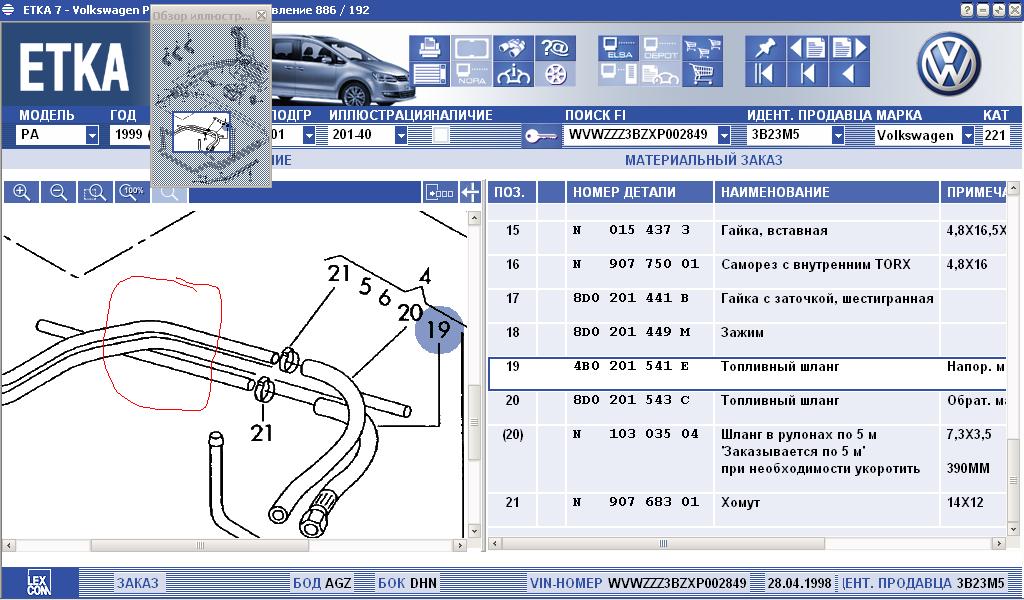Click the single-bar back arrow icon
Screen dimensions: 1024x600
click(x=807, y=74)
